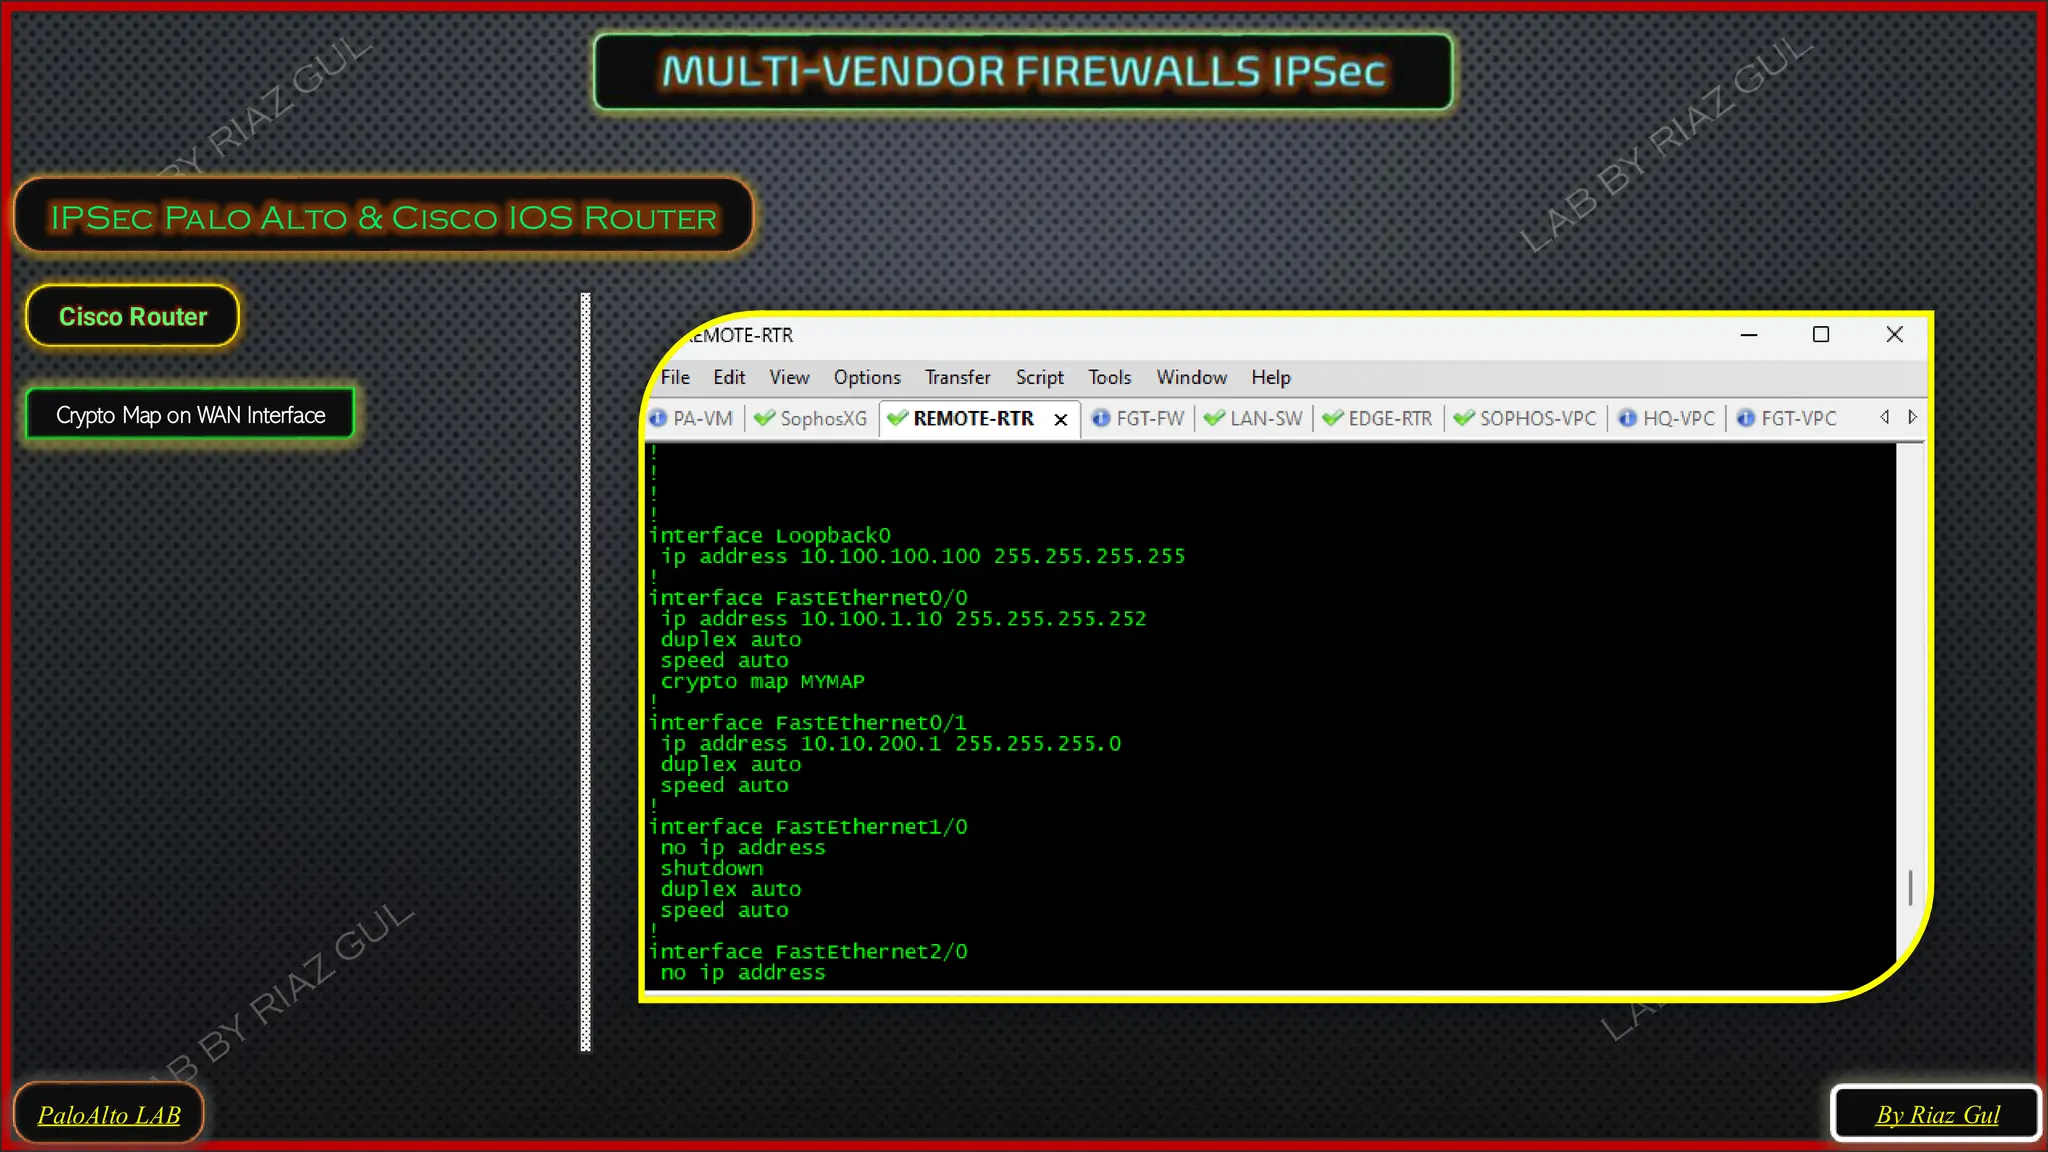Click 'ip address 10.100.1.10 255.255.255.252' line
Screen dimensions: 2048x1152
(903, 619)
